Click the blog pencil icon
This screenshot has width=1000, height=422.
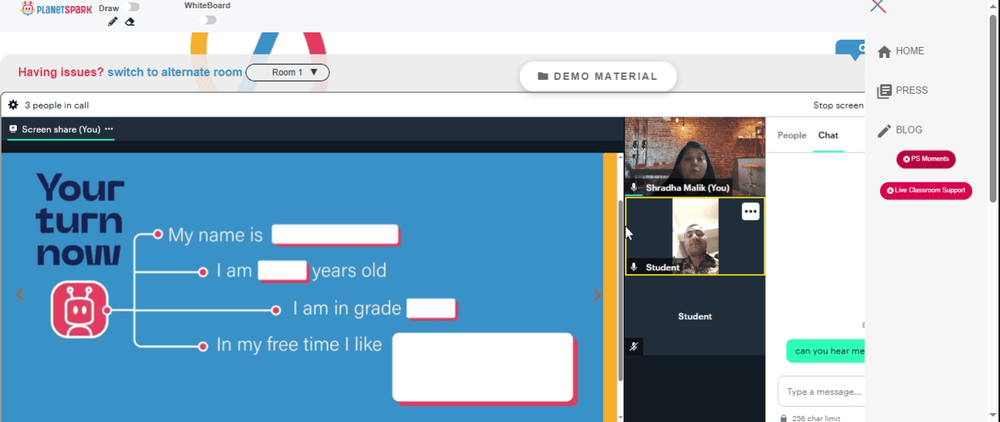pyautogui.click(x=884, y=131)
